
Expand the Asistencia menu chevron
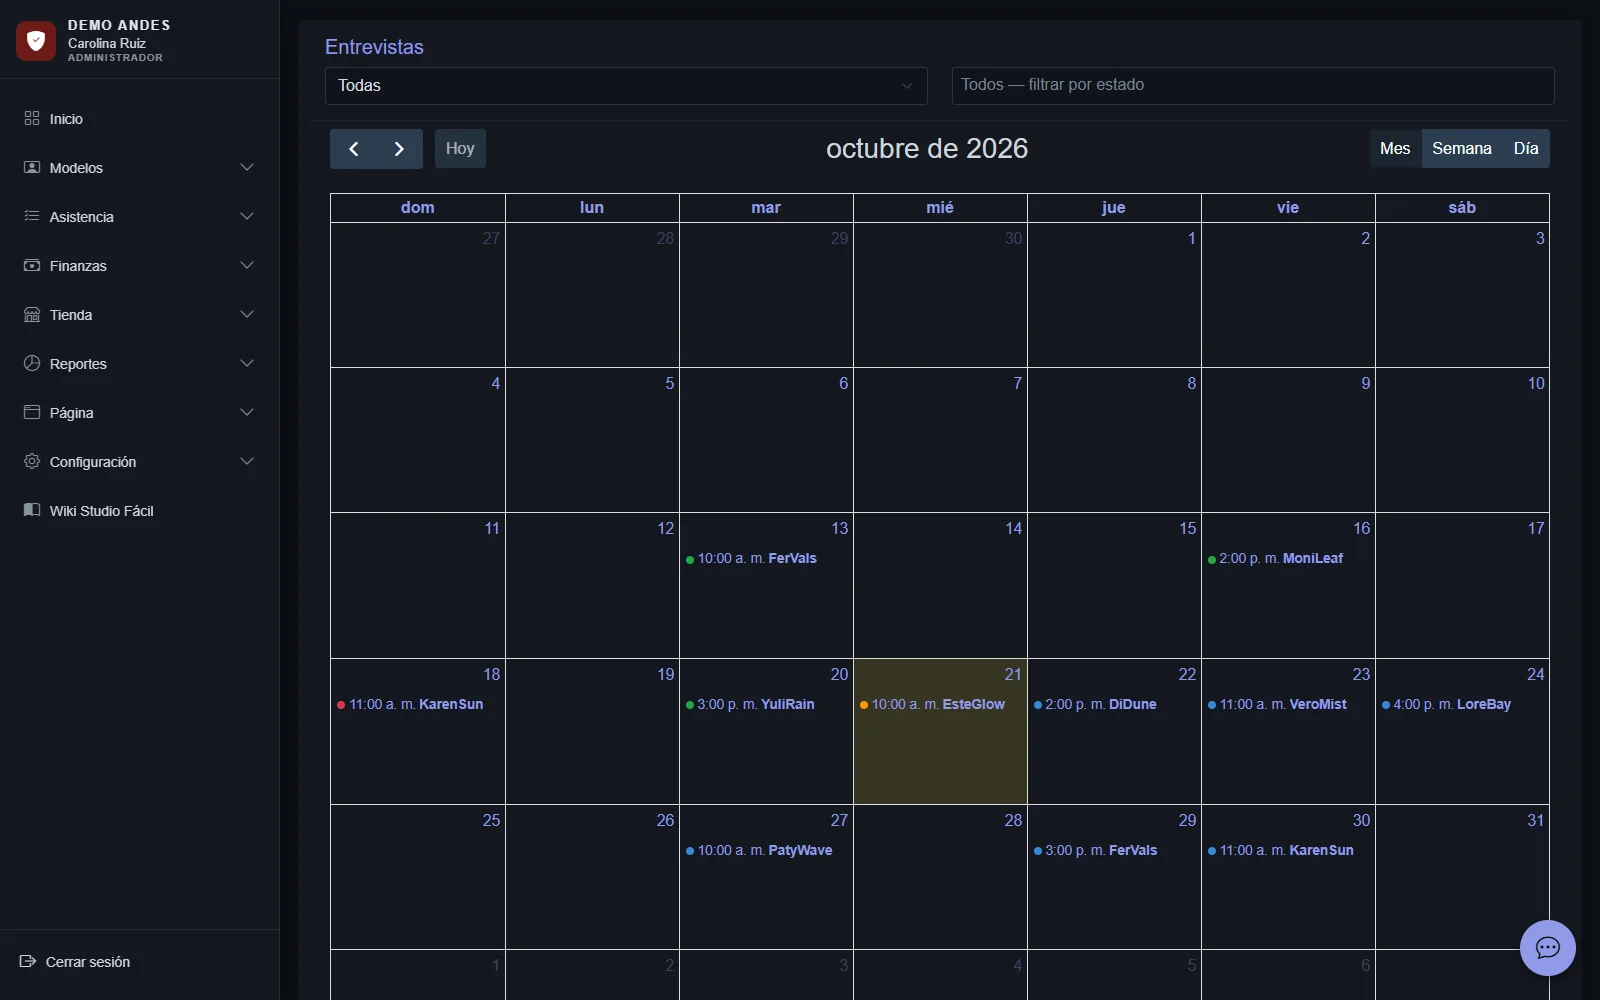point(247,216)
